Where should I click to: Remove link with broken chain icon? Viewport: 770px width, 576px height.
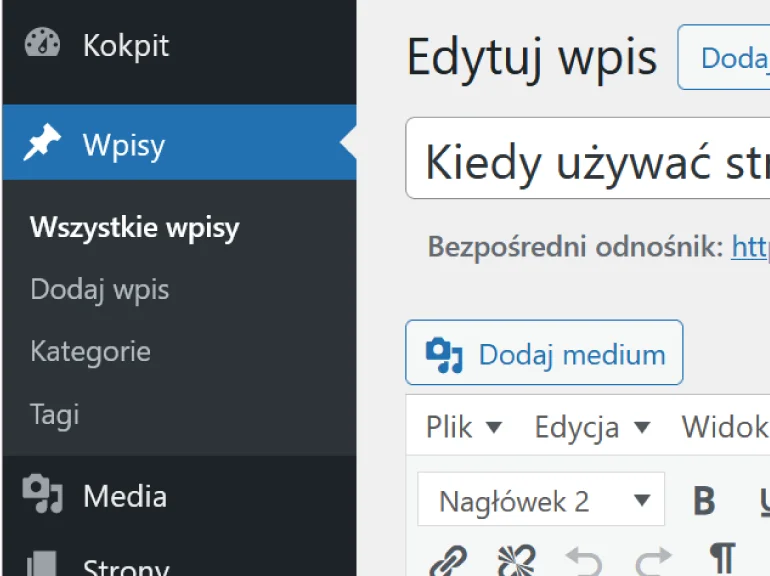pos(516,560)
